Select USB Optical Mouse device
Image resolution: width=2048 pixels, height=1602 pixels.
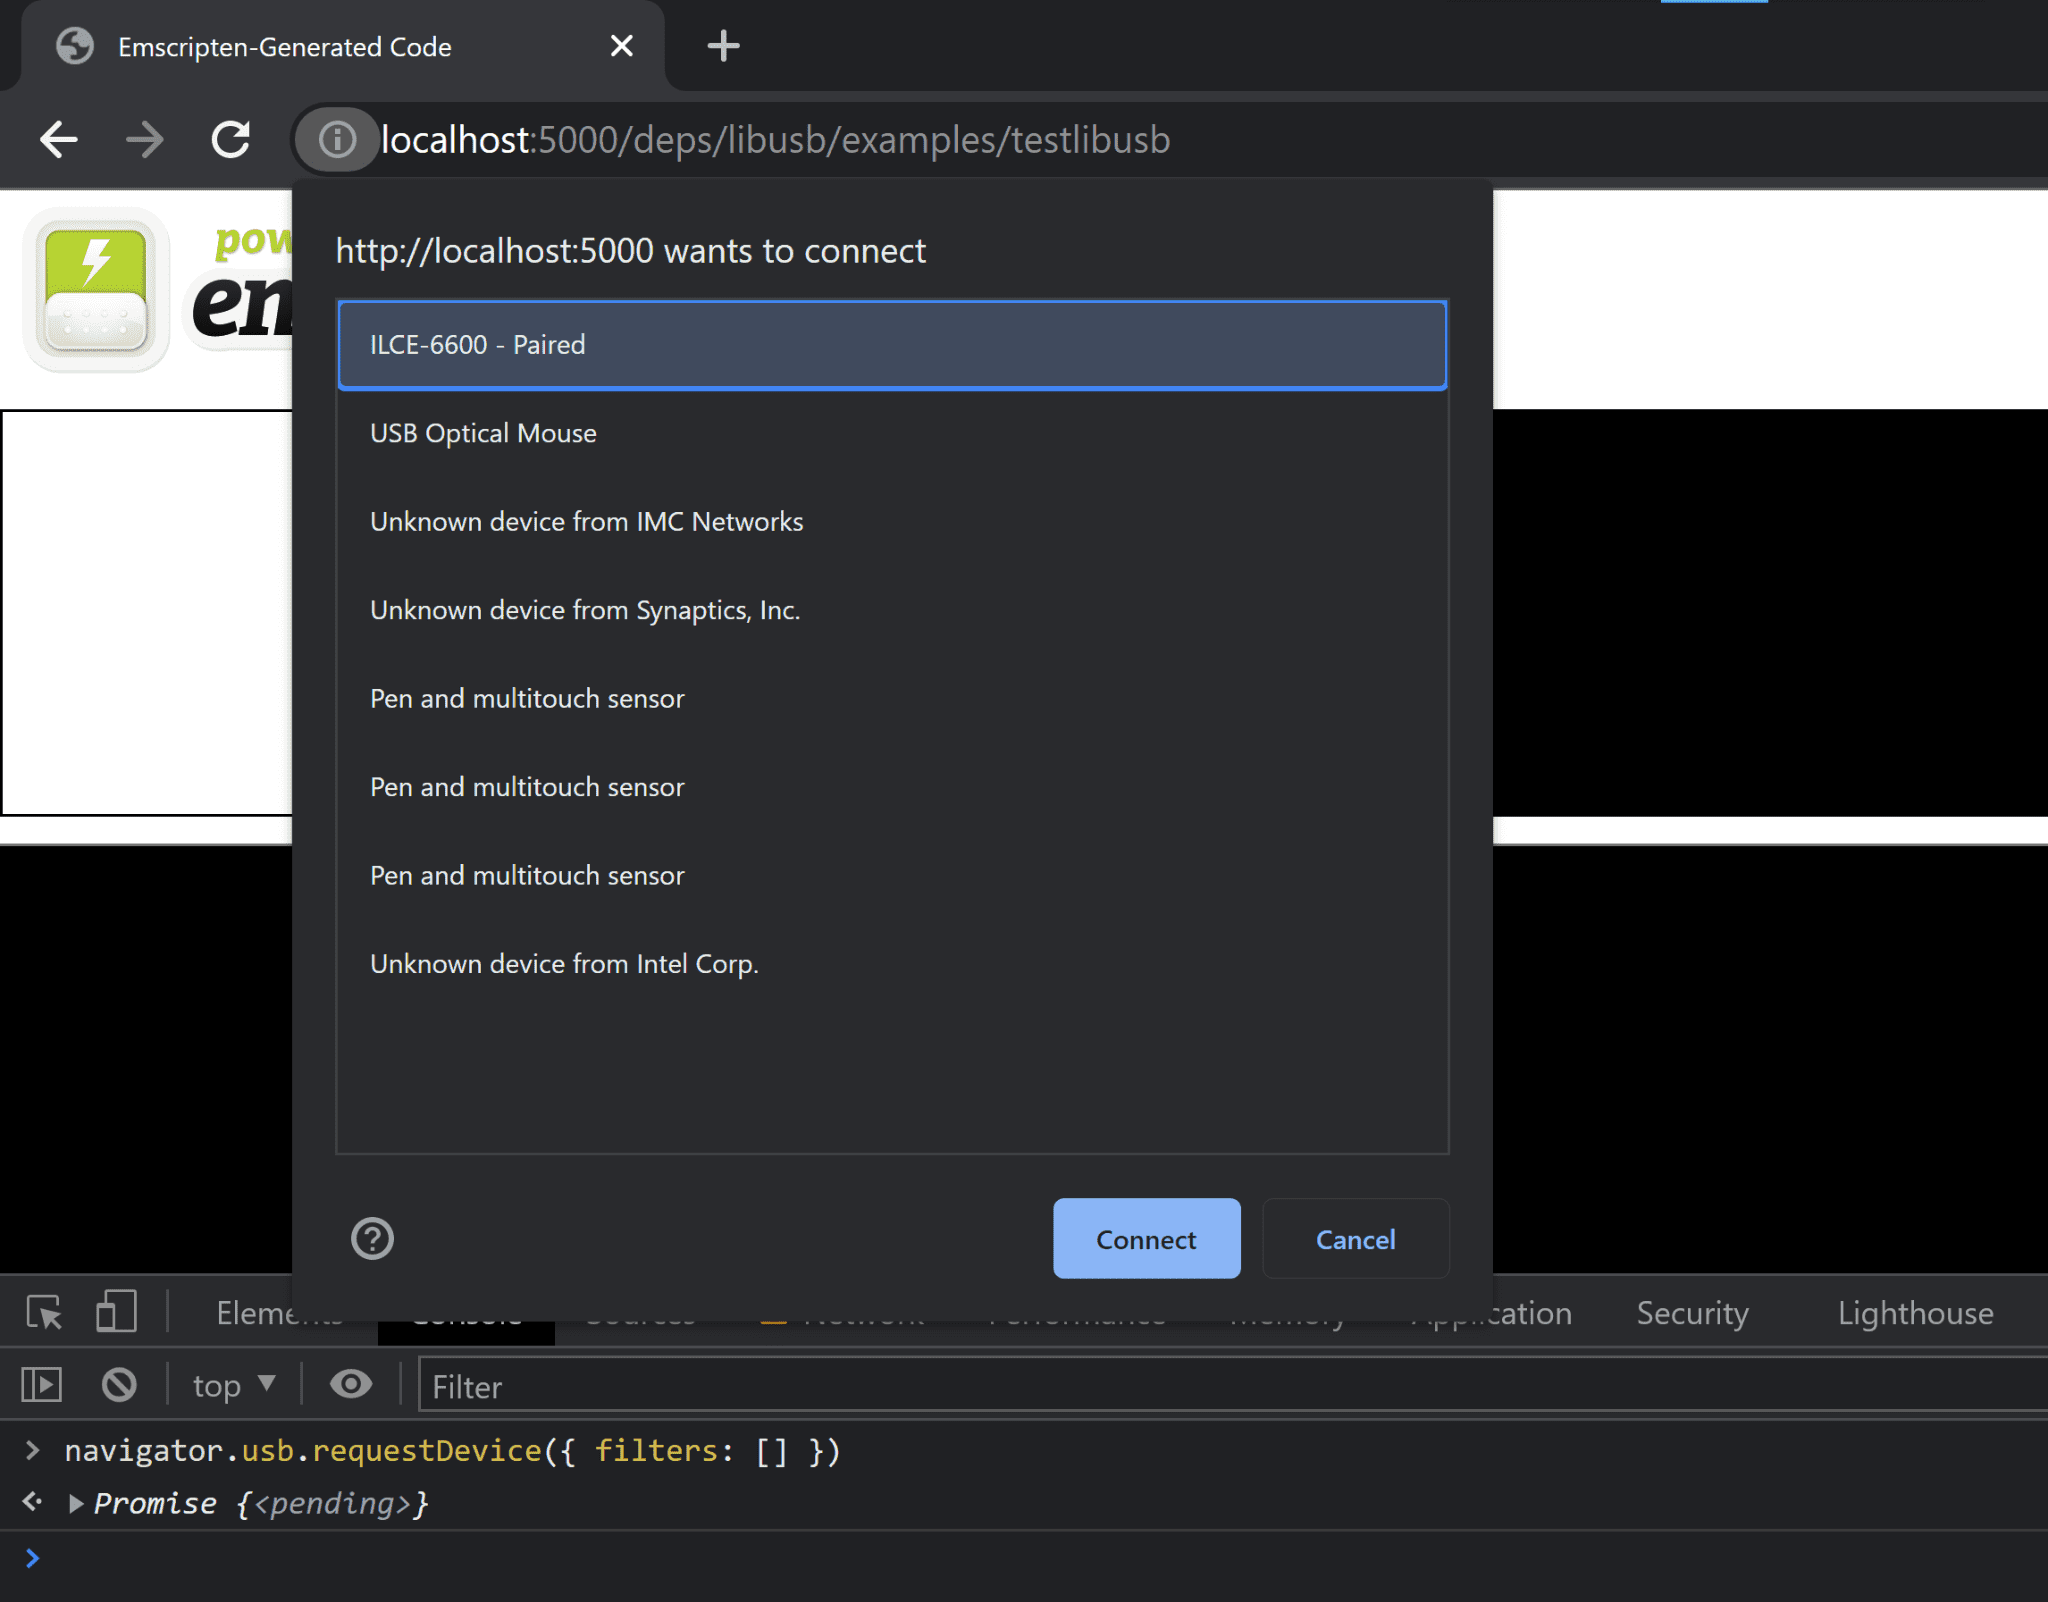pyautogui.click(x=893, y=432)
